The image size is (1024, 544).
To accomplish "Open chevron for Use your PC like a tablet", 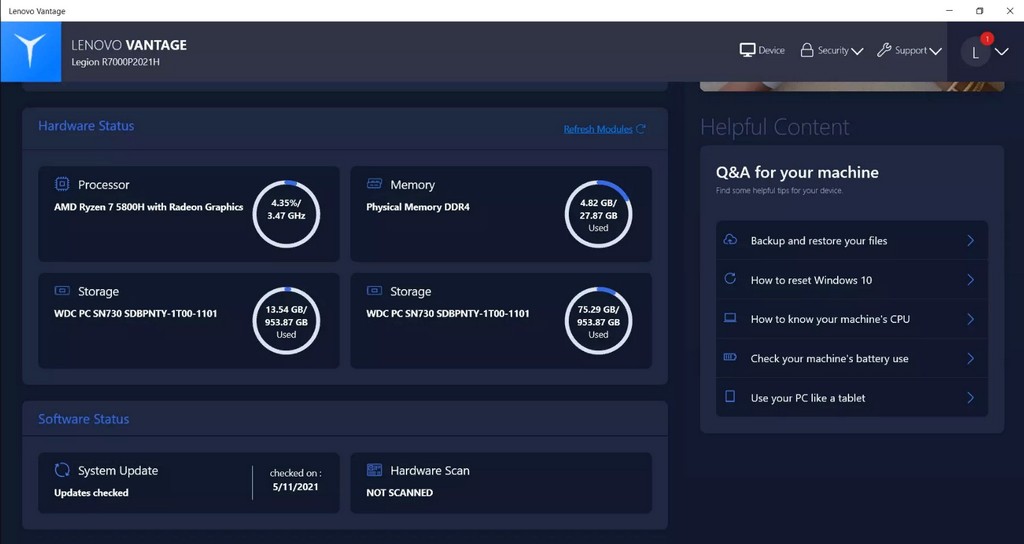I will 970,397.
